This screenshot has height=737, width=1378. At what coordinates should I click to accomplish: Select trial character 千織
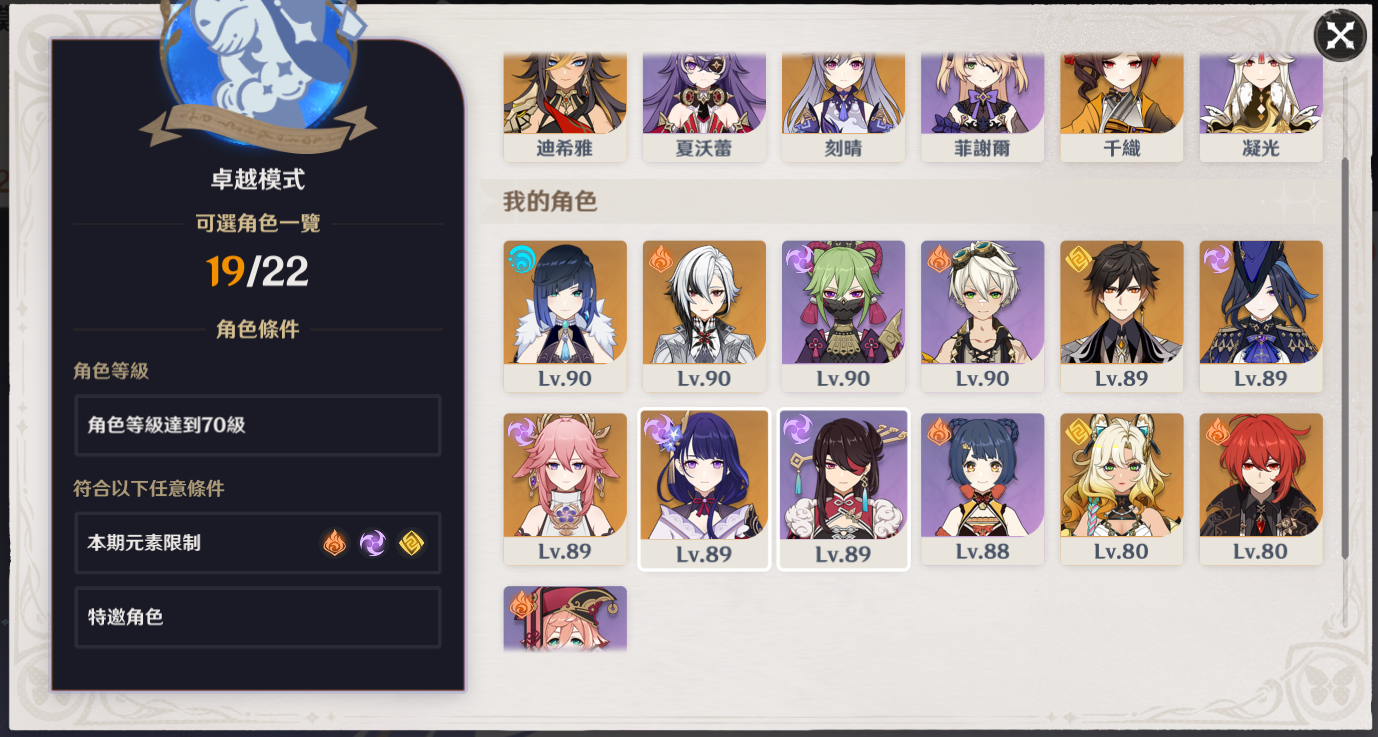(1121, 107)
